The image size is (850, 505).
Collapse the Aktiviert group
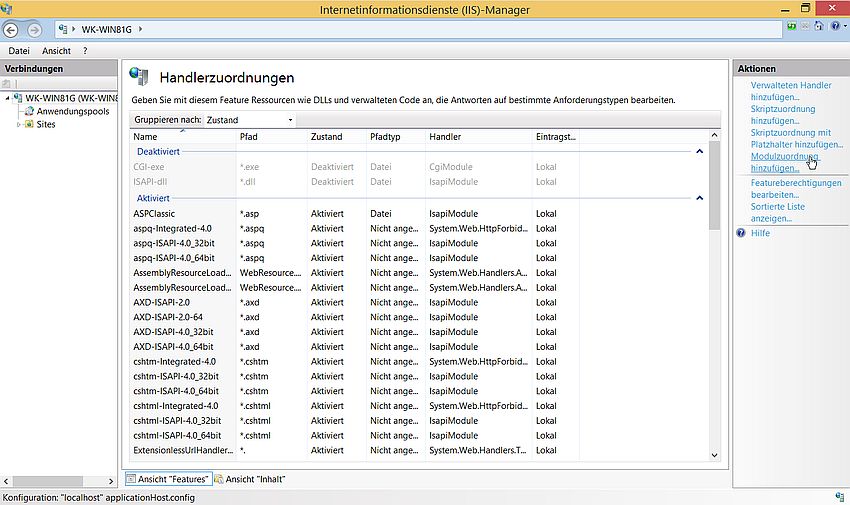[x=699, y=198]
